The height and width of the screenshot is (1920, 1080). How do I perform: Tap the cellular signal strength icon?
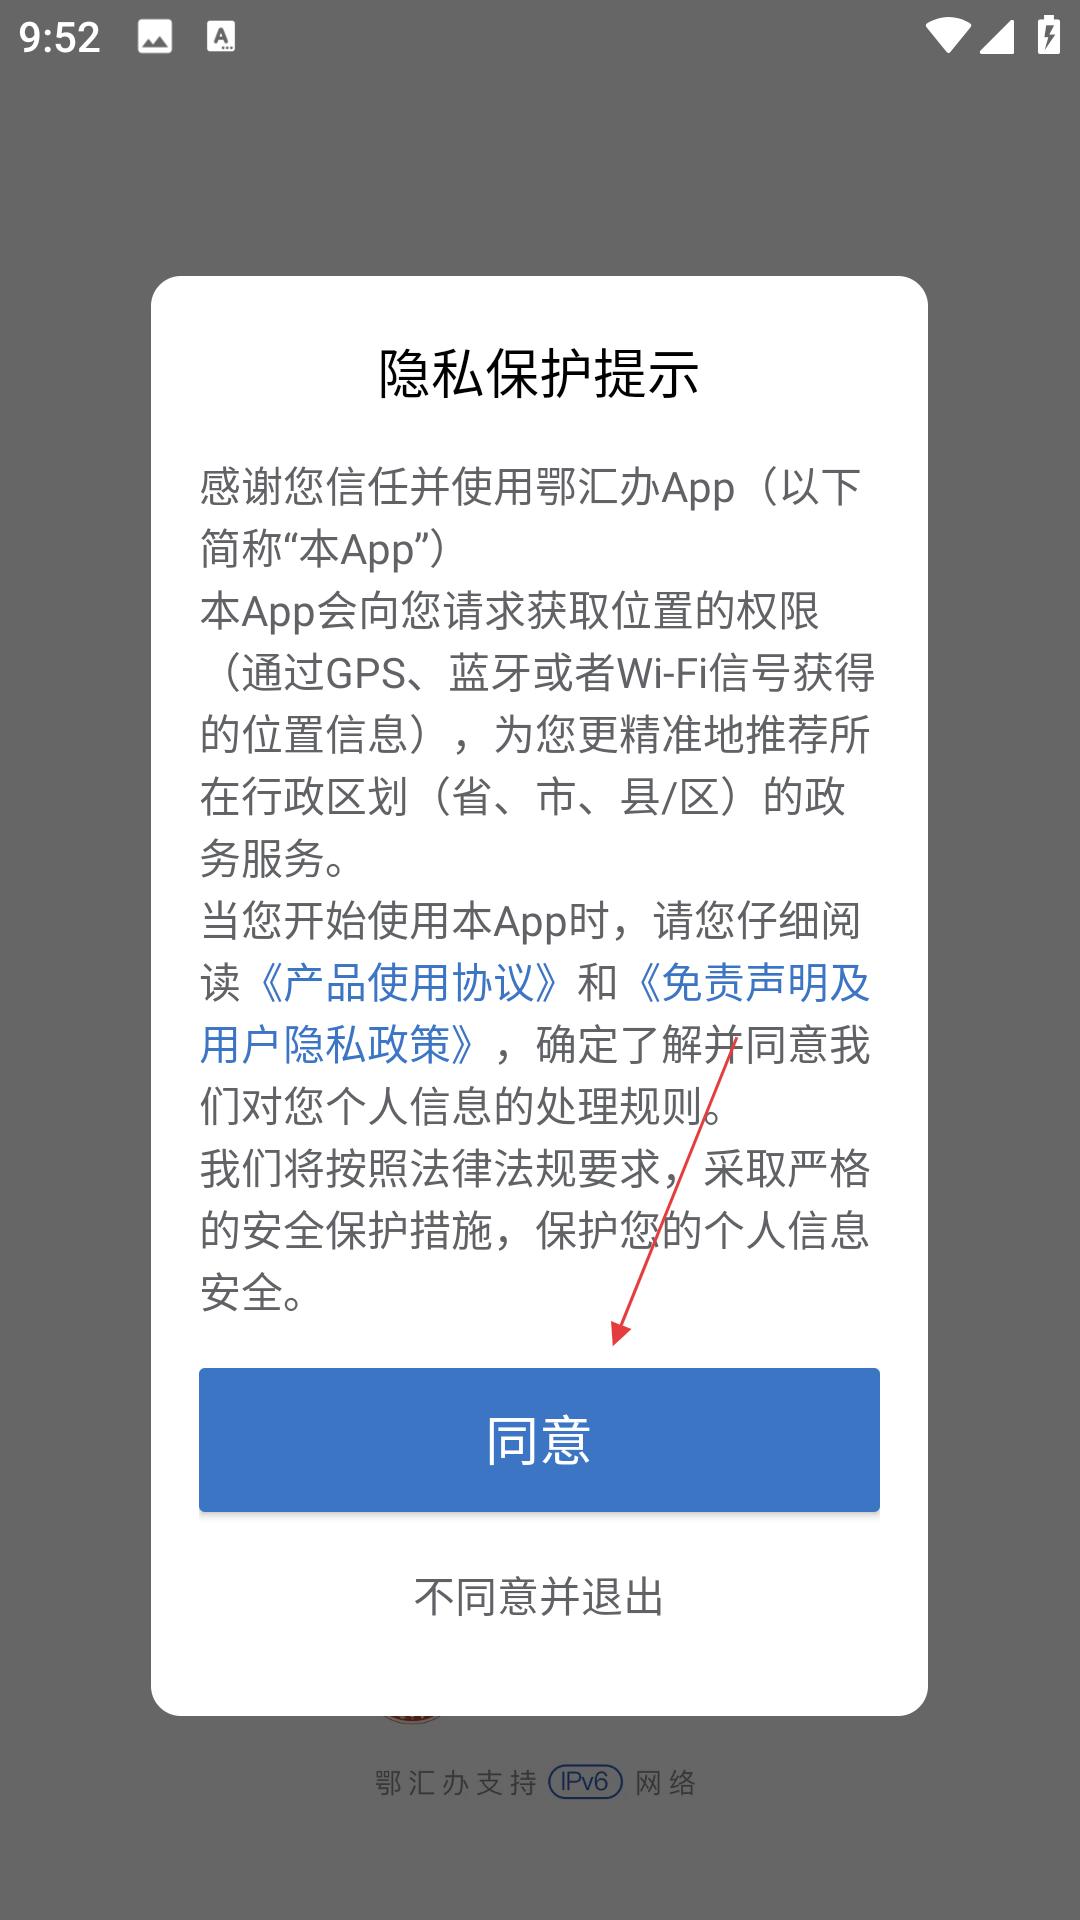tap(997, 36)
